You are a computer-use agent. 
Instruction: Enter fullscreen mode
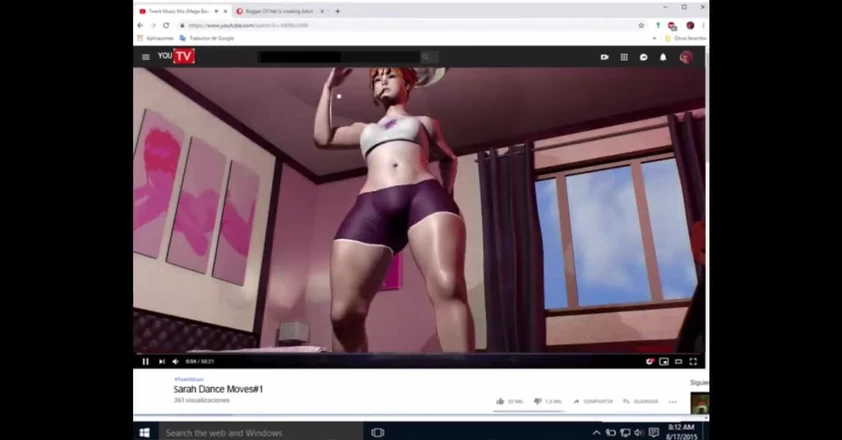click(693, 362)
